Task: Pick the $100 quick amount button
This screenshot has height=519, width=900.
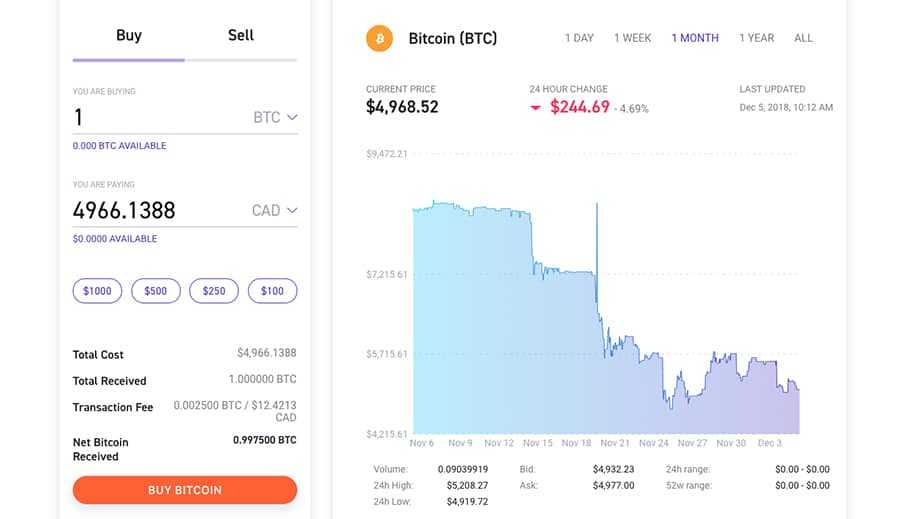Action: pyautogui.click(x=272, y=291)
